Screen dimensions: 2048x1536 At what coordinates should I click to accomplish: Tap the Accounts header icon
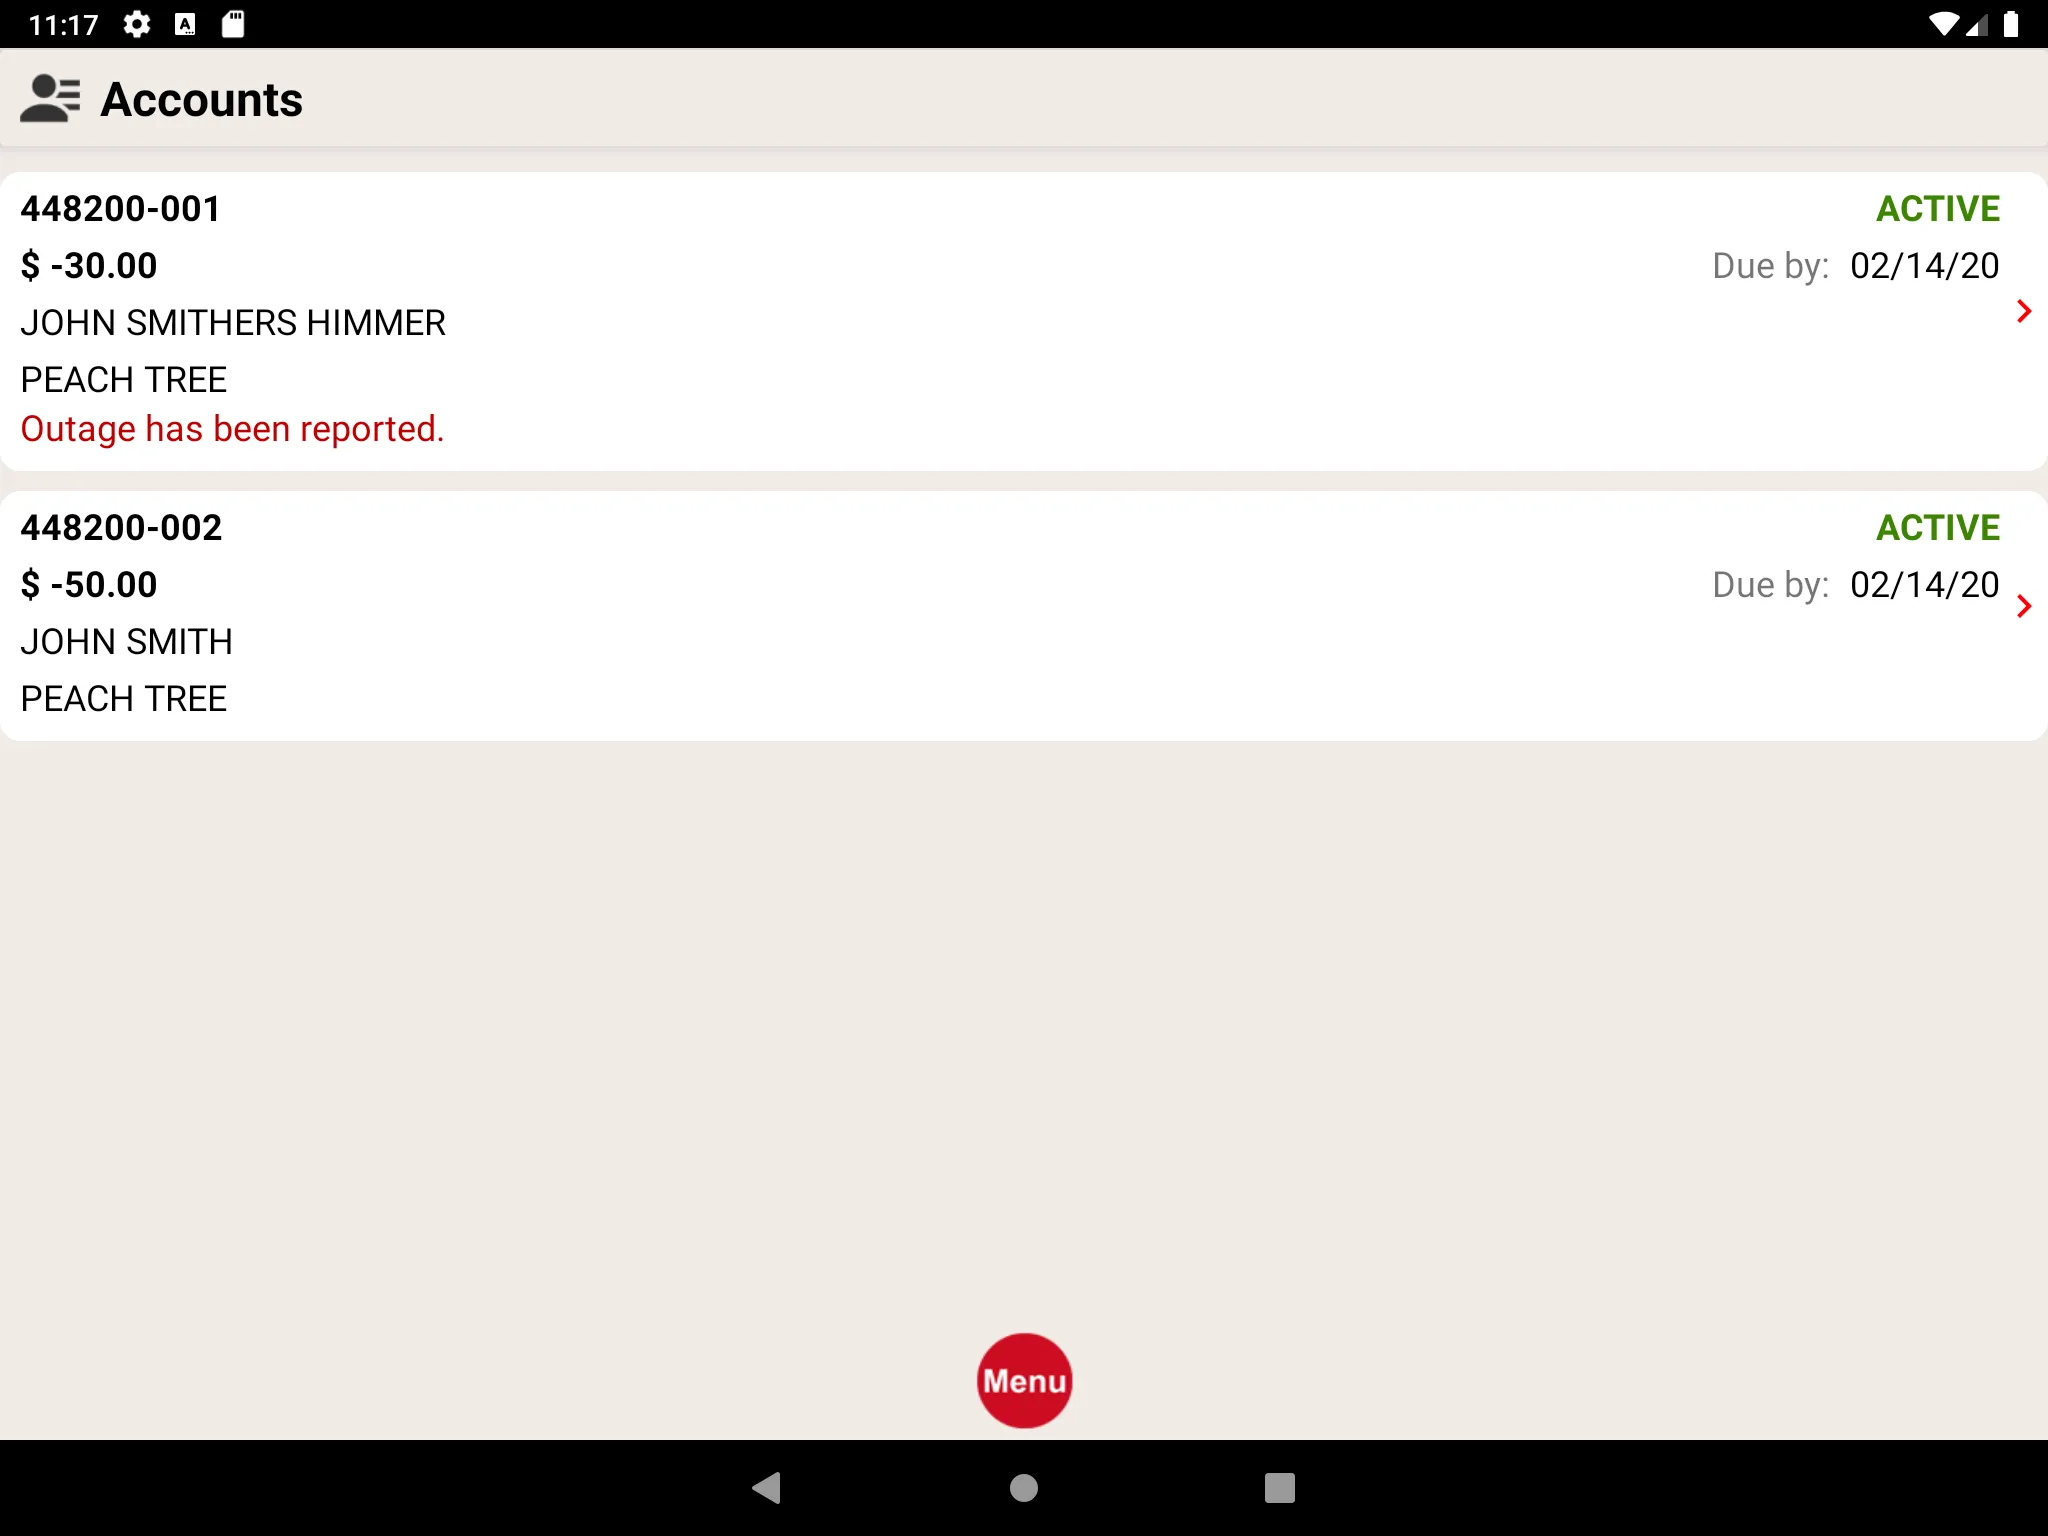(x=48, y=97)
